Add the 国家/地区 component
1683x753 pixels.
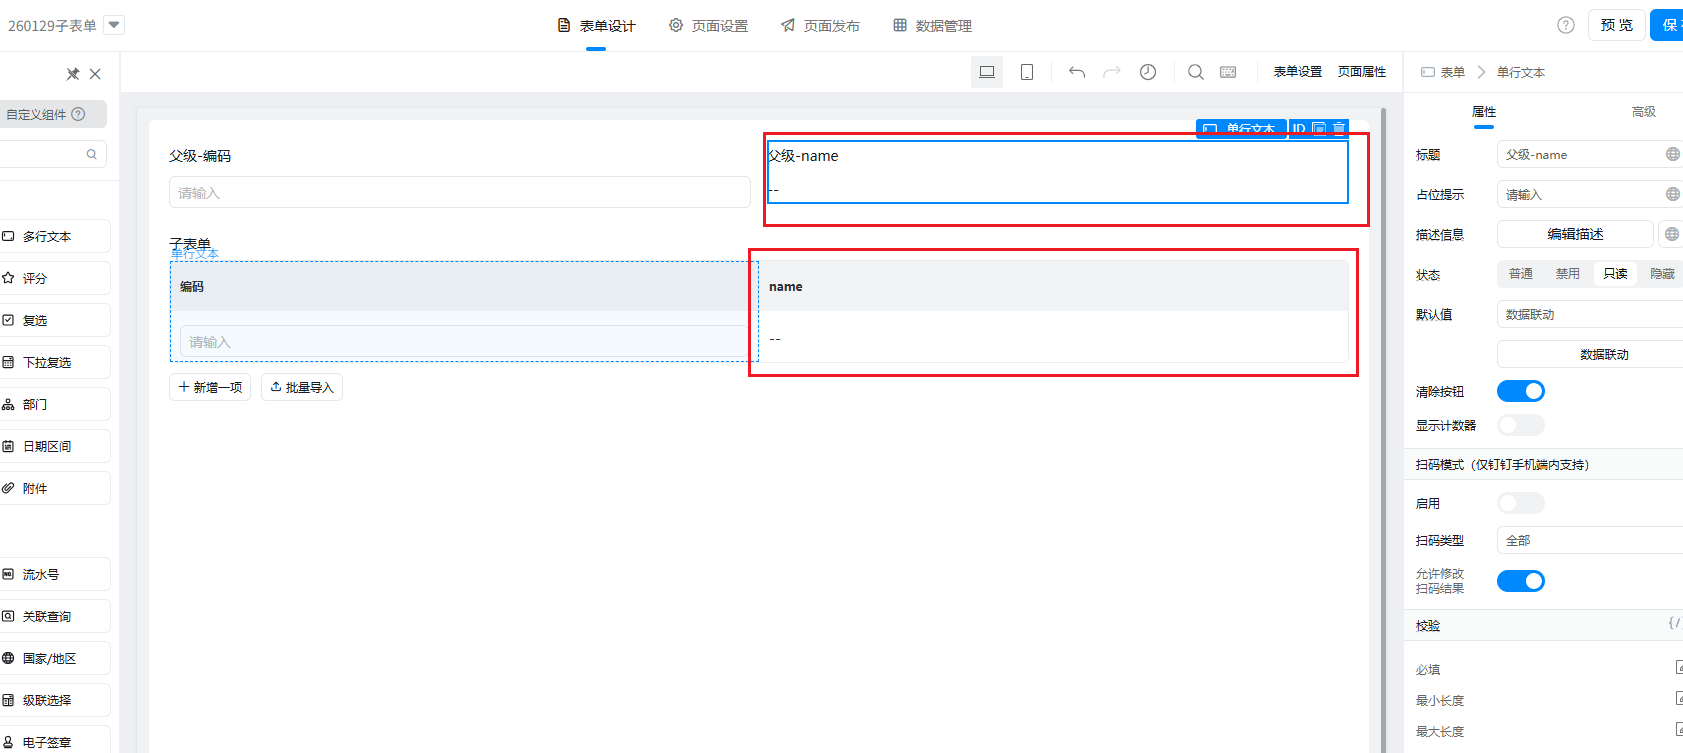52,659
